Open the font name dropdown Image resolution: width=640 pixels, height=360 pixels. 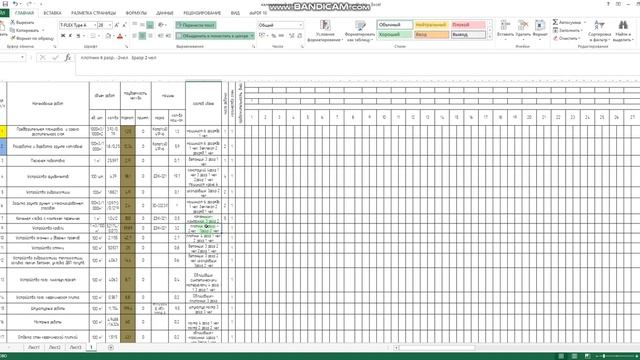(x=95, y=25)
